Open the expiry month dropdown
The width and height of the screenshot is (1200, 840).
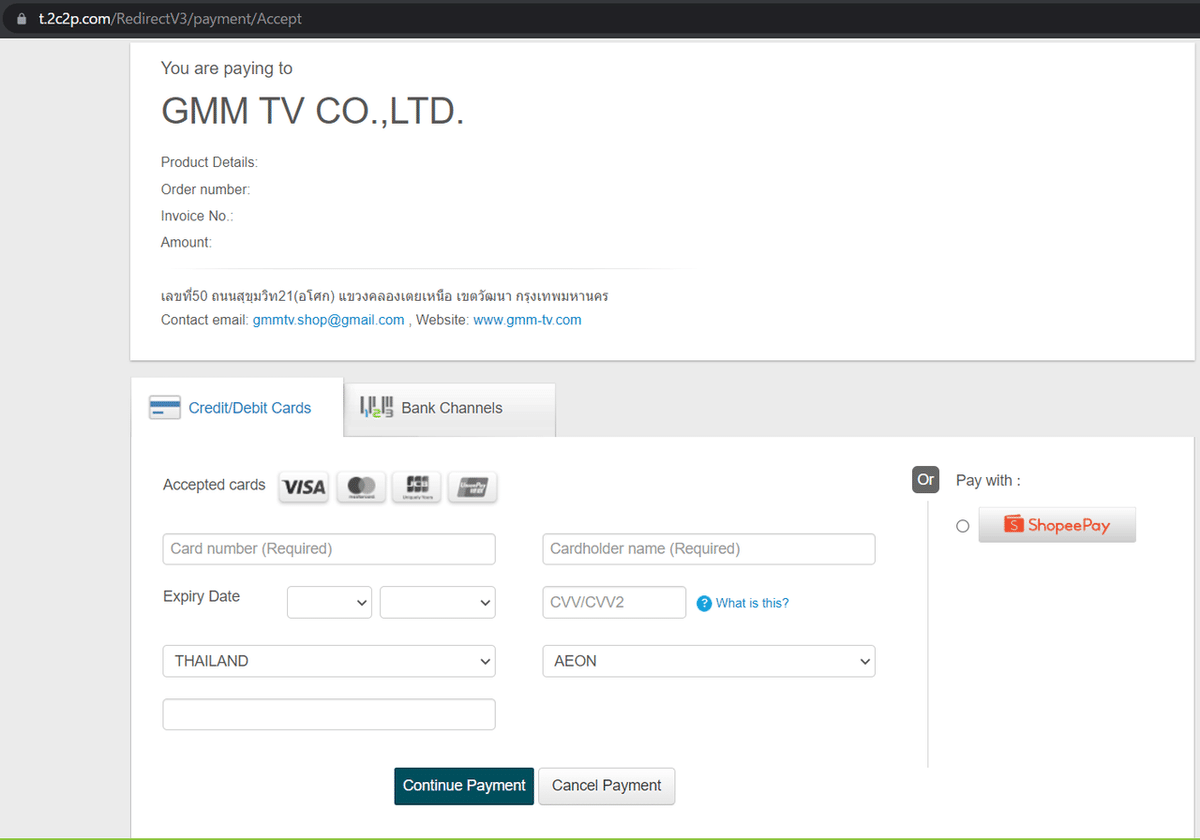click(329, 603)
